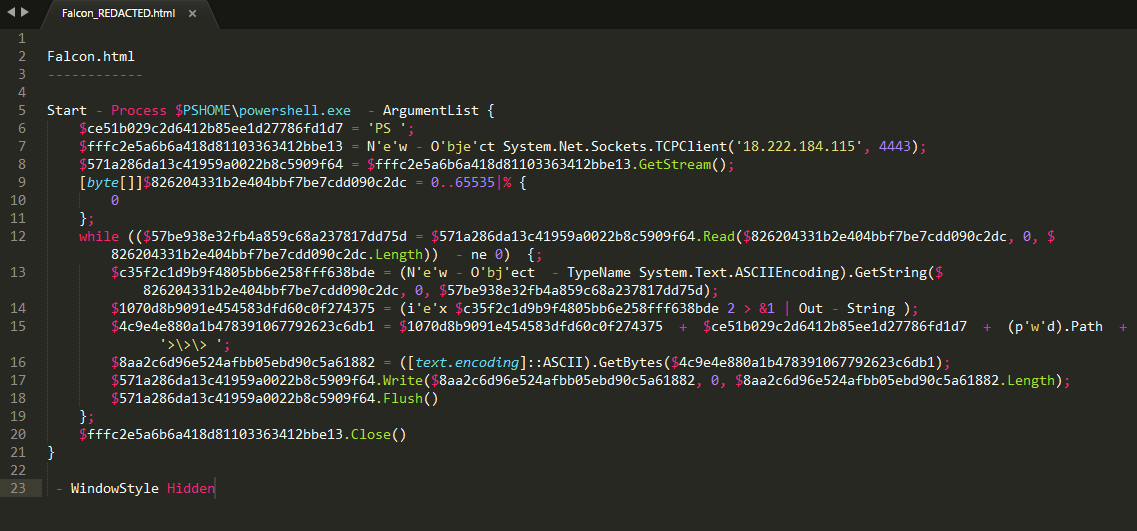Click the closing brace on line 21
1137x531 pixels.
tap(51, 453)
